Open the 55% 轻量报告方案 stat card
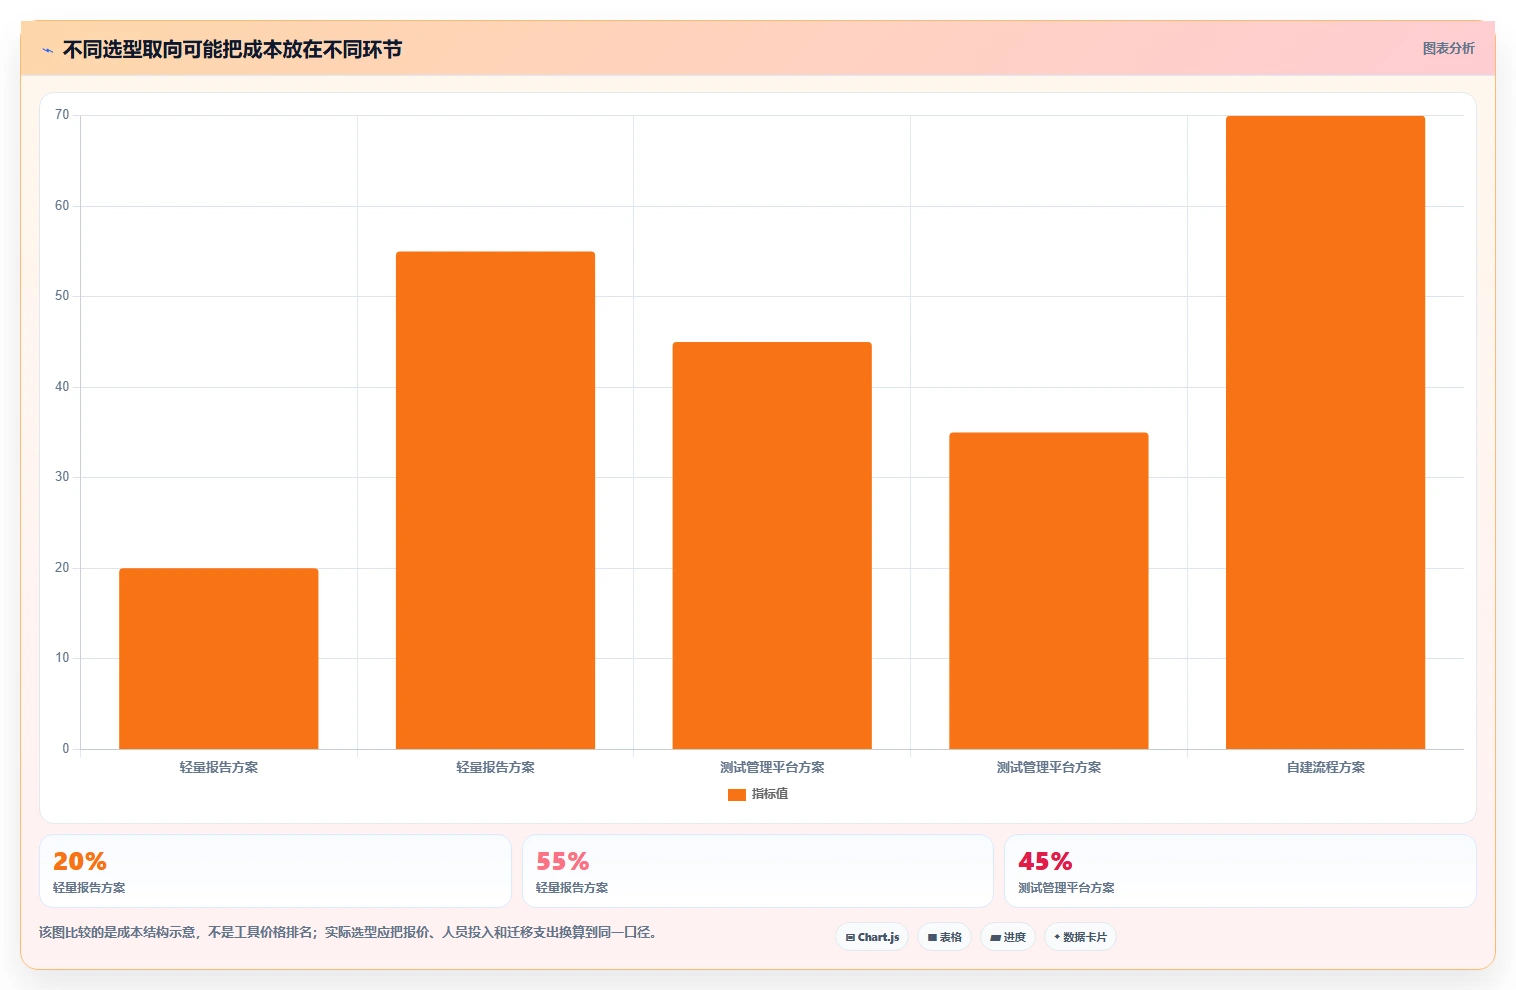Screen dimensions: 1516x990 758,871
